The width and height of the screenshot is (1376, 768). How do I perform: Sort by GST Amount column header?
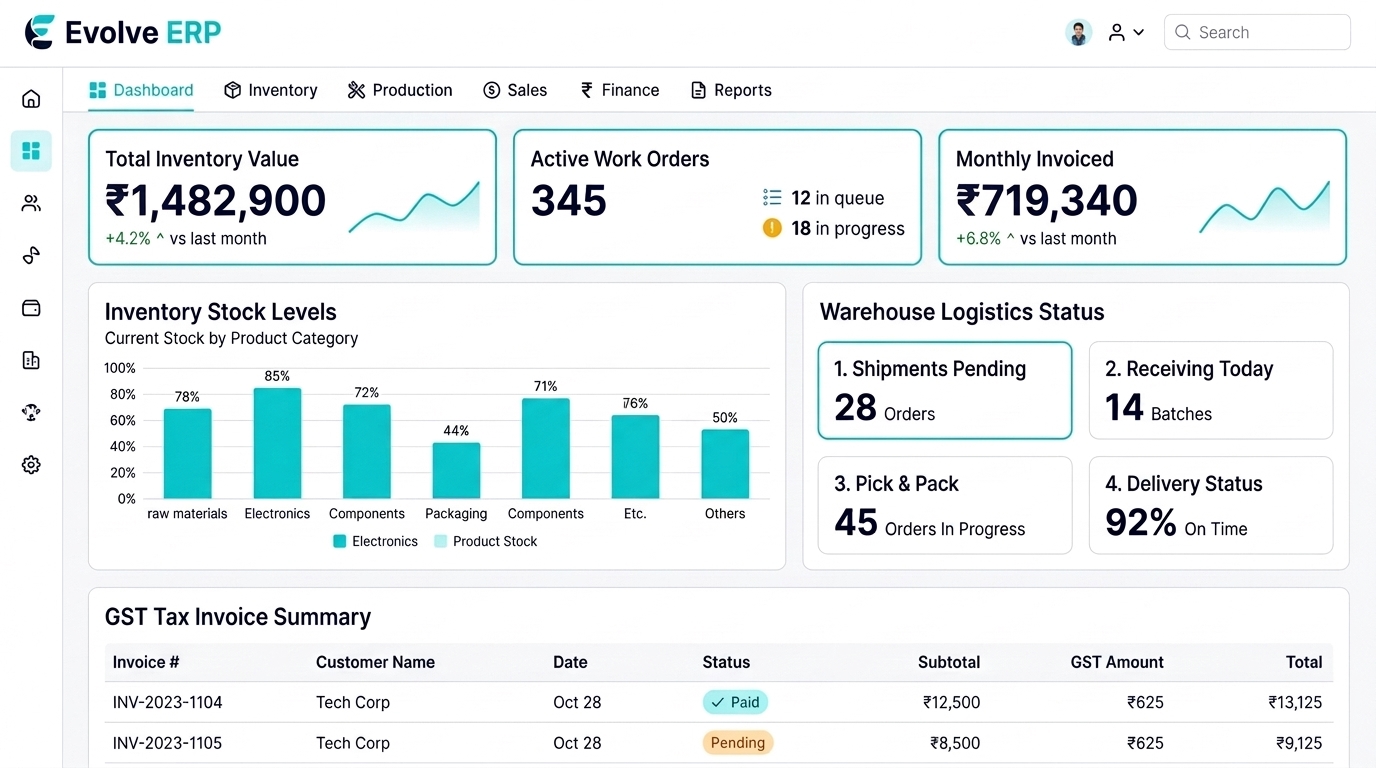tap(1117, 662)
